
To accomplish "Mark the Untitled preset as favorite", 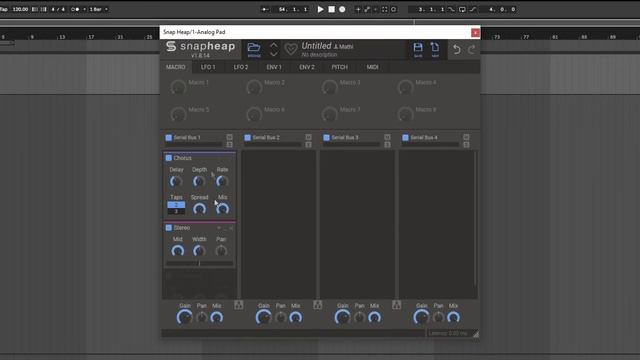I will pyautogui.click(x=291, y=49).
